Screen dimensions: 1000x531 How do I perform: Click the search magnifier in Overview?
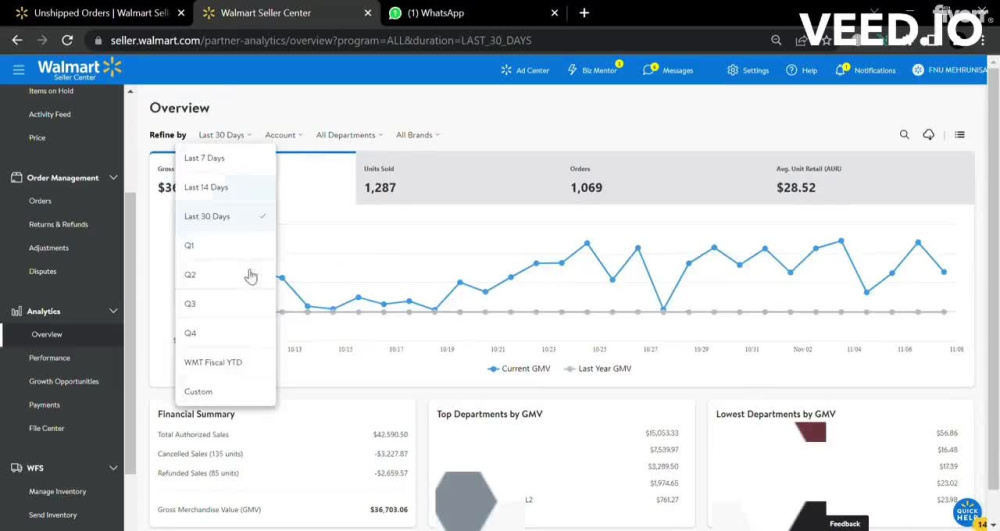click(904, 135)
